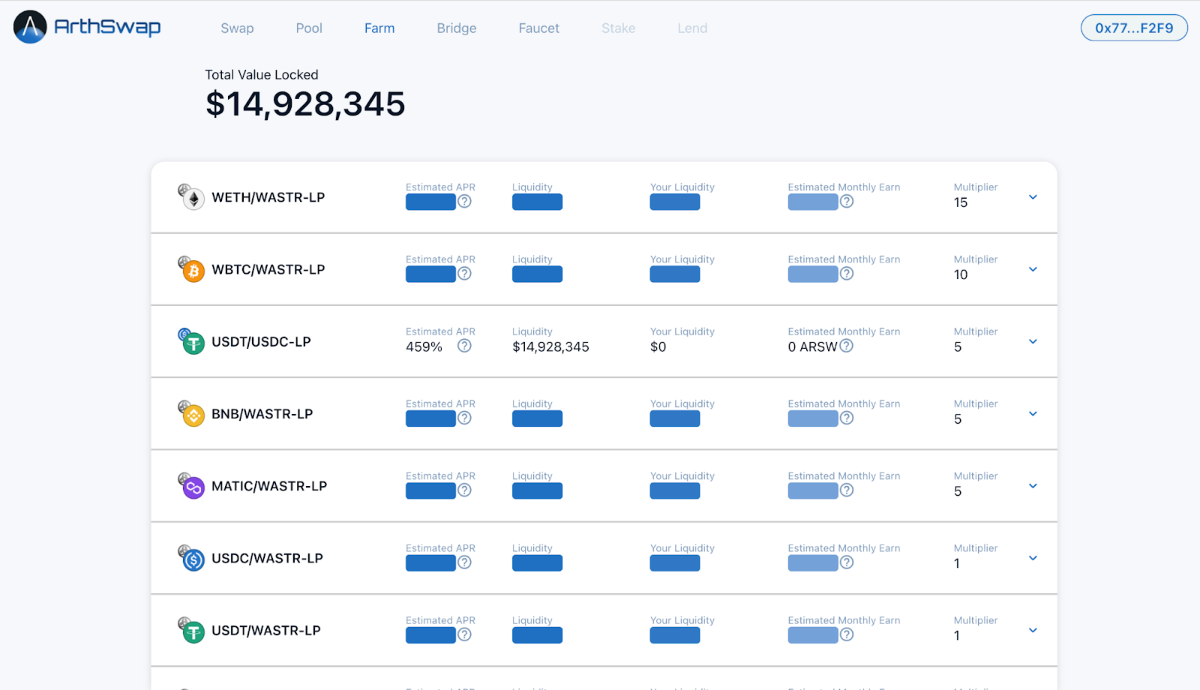1200x690 pixels.
Task: Expand the WETH/WASTR-LP farm row
Action: point(1033,197)
